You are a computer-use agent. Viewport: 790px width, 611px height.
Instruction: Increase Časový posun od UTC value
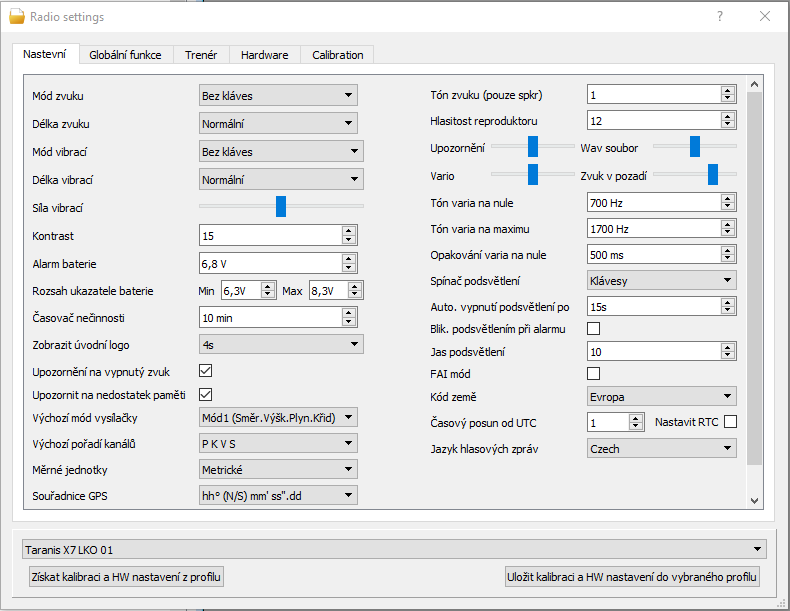(639, 419)
